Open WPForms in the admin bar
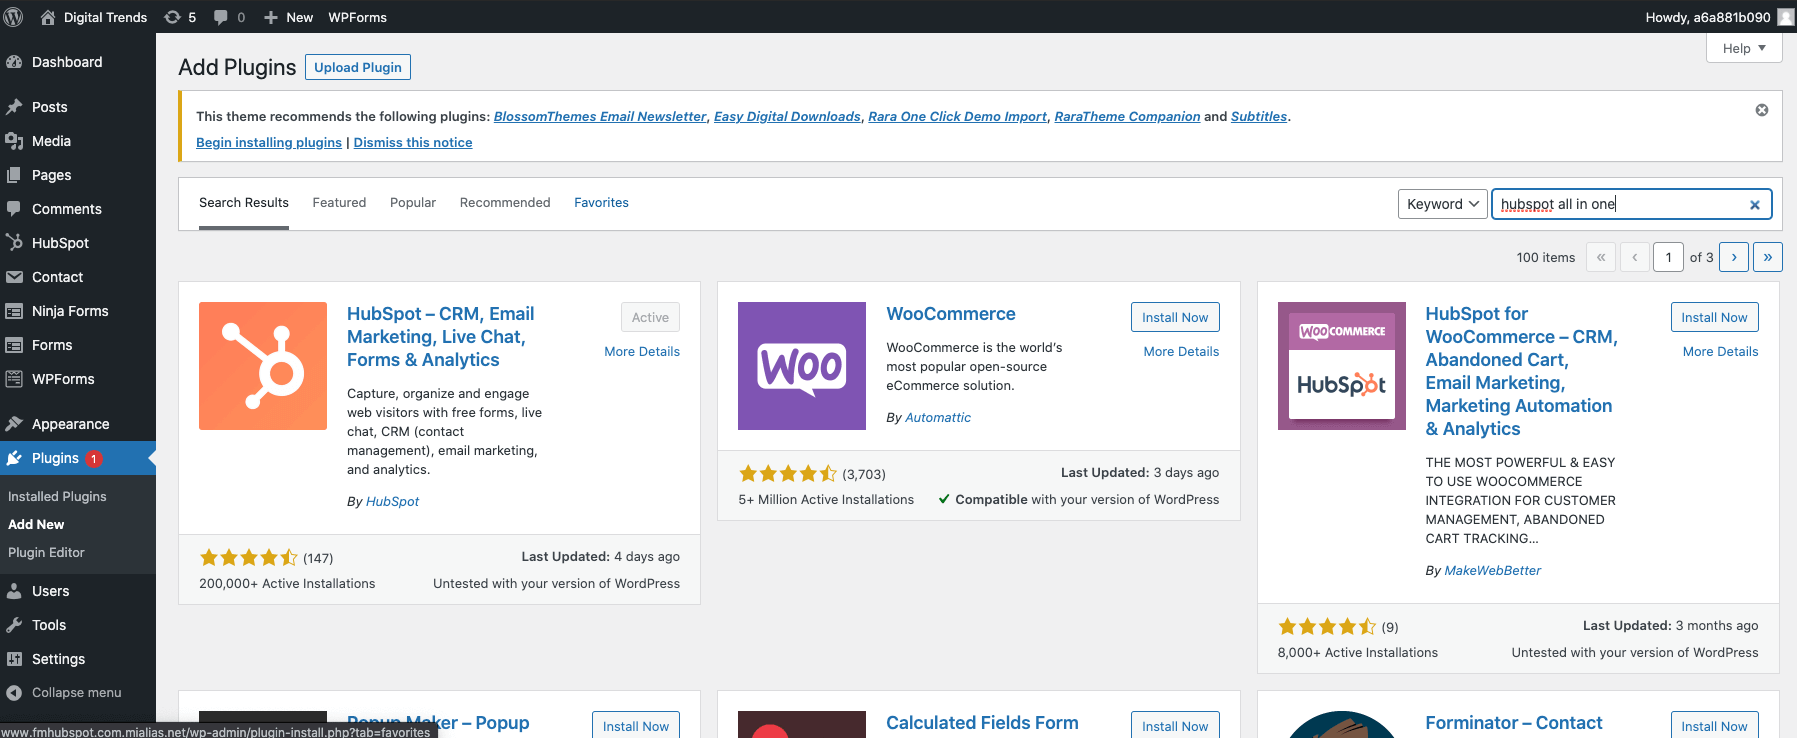1797x738 pixels. [358, 17]
